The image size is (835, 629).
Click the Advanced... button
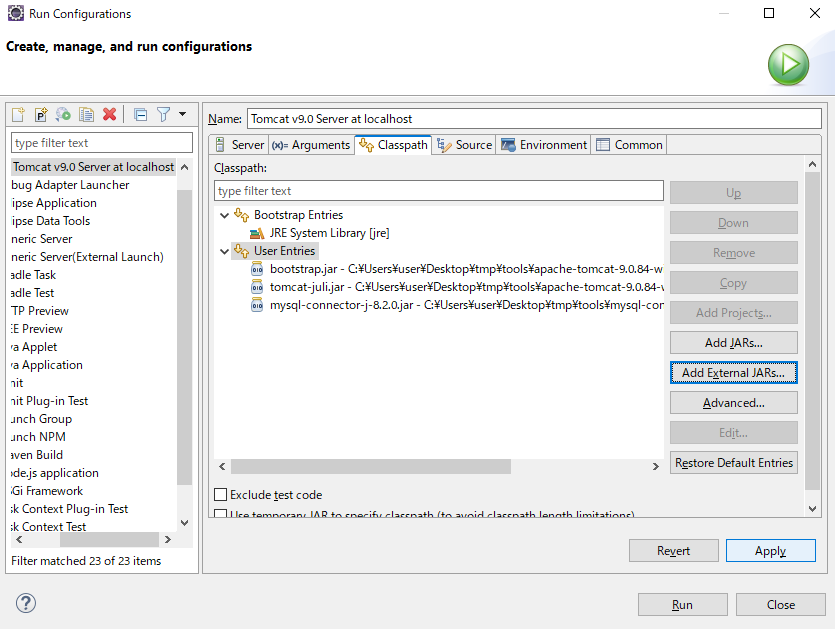[x=733, y=403]
